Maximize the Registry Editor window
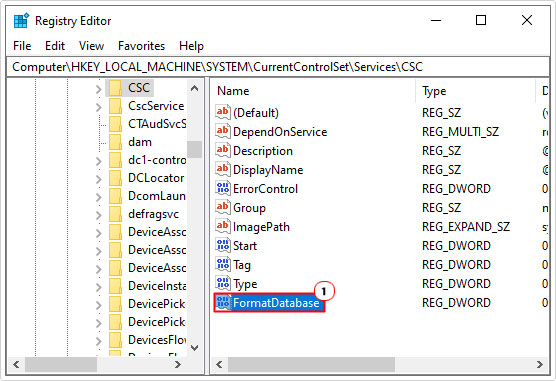The image size is (556, 381). point(481,20)
